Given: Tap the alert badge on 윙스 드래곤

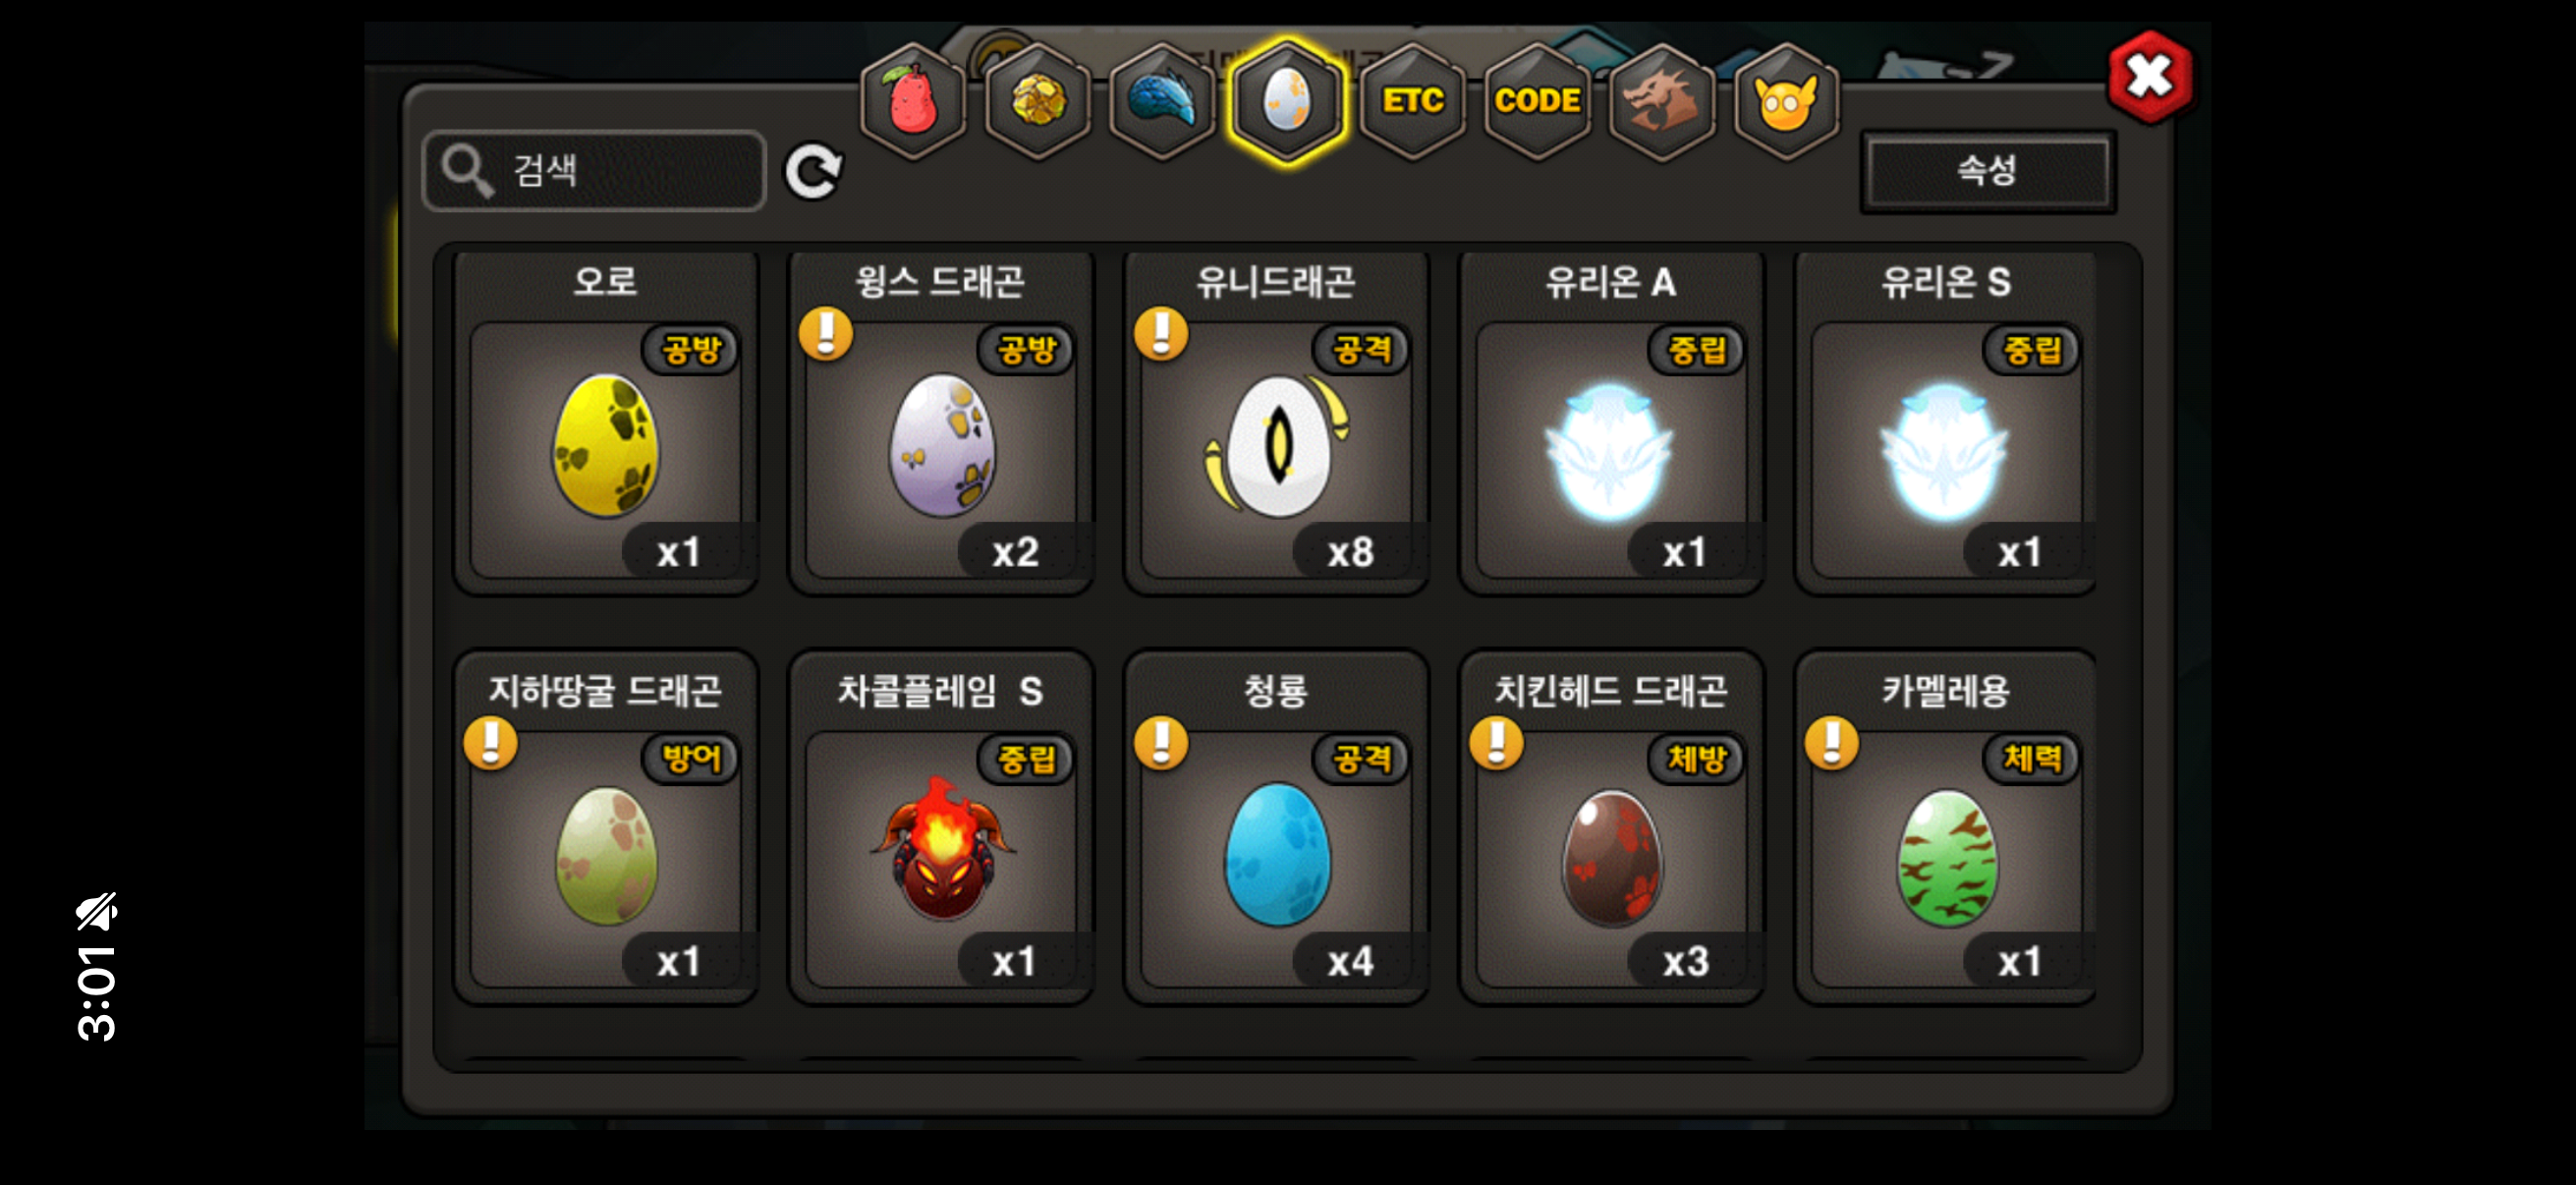Looking at the screenshot, I should tap(826, 333).
